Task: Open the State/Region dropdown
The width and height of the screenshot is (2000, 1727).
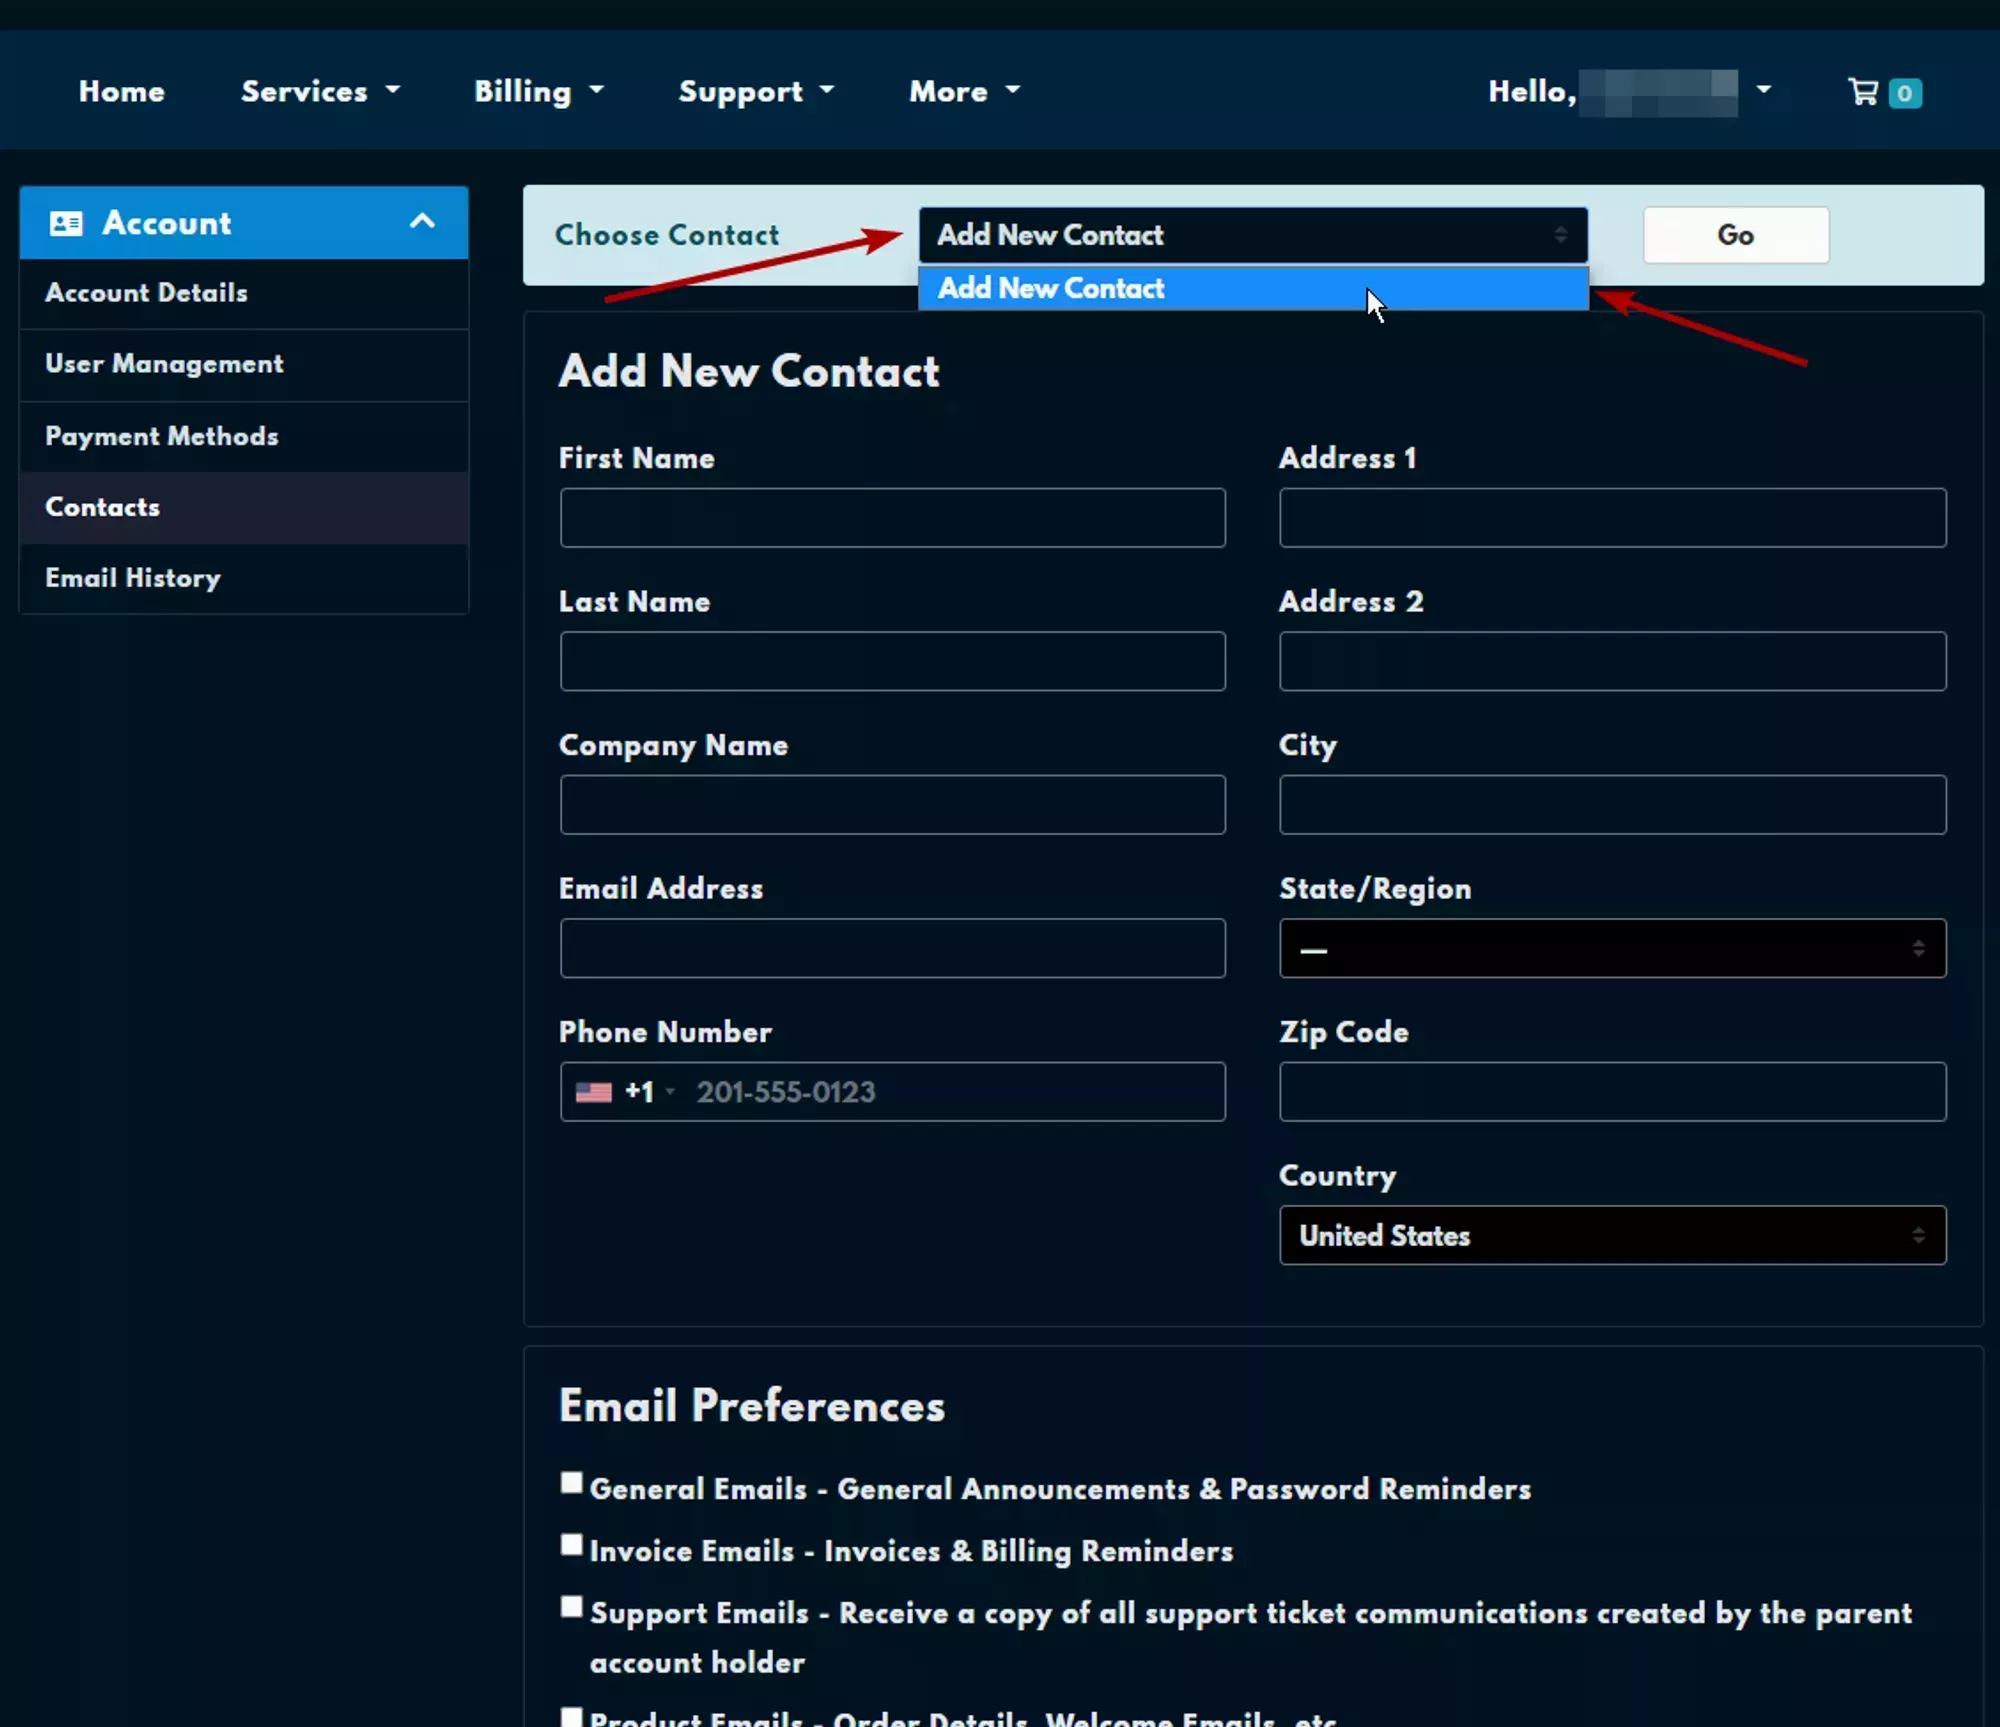Action: (1612, 948)
